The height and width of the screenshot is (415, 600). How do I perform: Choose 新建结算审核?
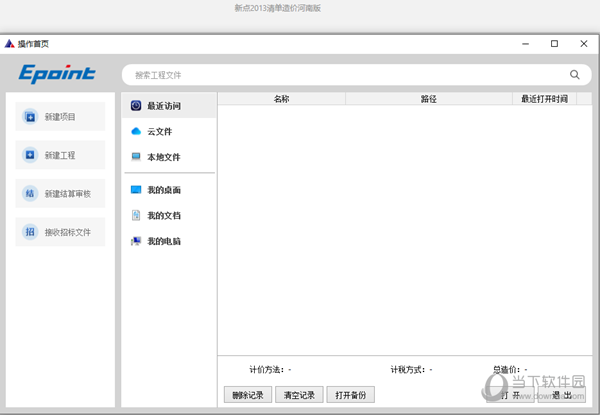pyautogui.click(x=60, y=194)
